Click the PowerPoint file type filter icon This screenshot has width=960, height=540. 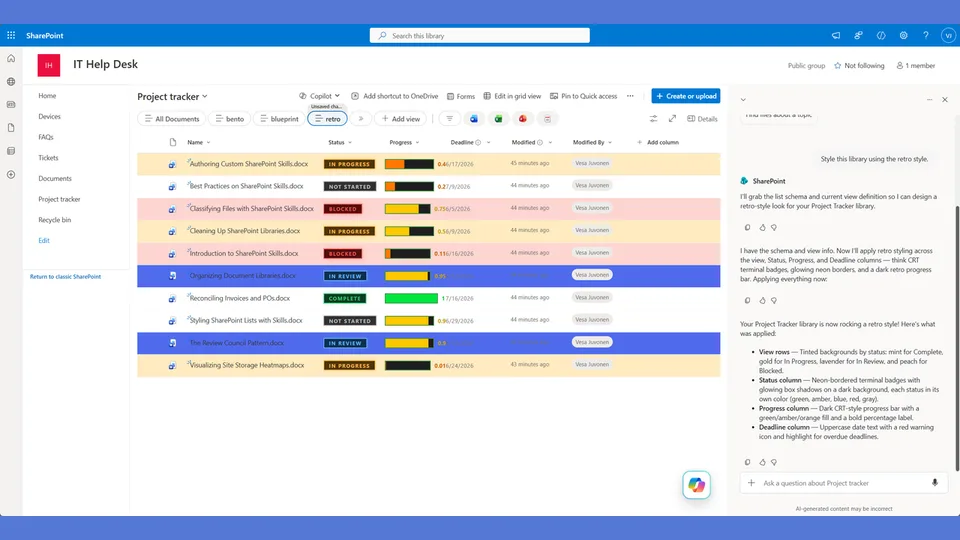pos(523,119)
